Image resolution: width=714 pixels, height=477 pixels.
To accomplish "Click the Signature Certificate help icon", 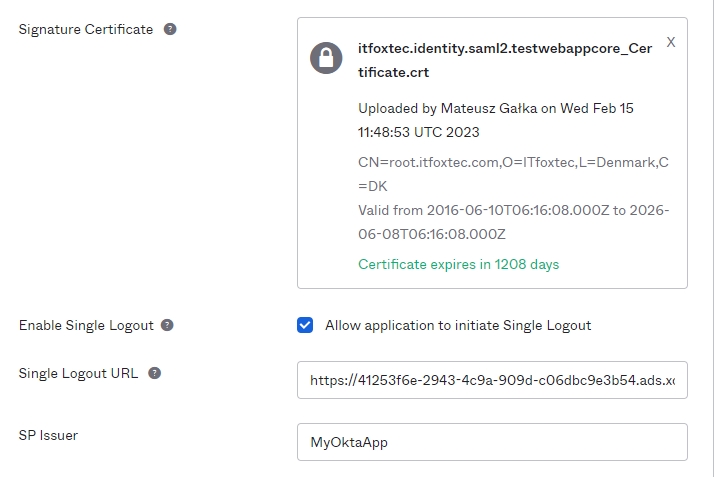I will [x=170, y=30].
